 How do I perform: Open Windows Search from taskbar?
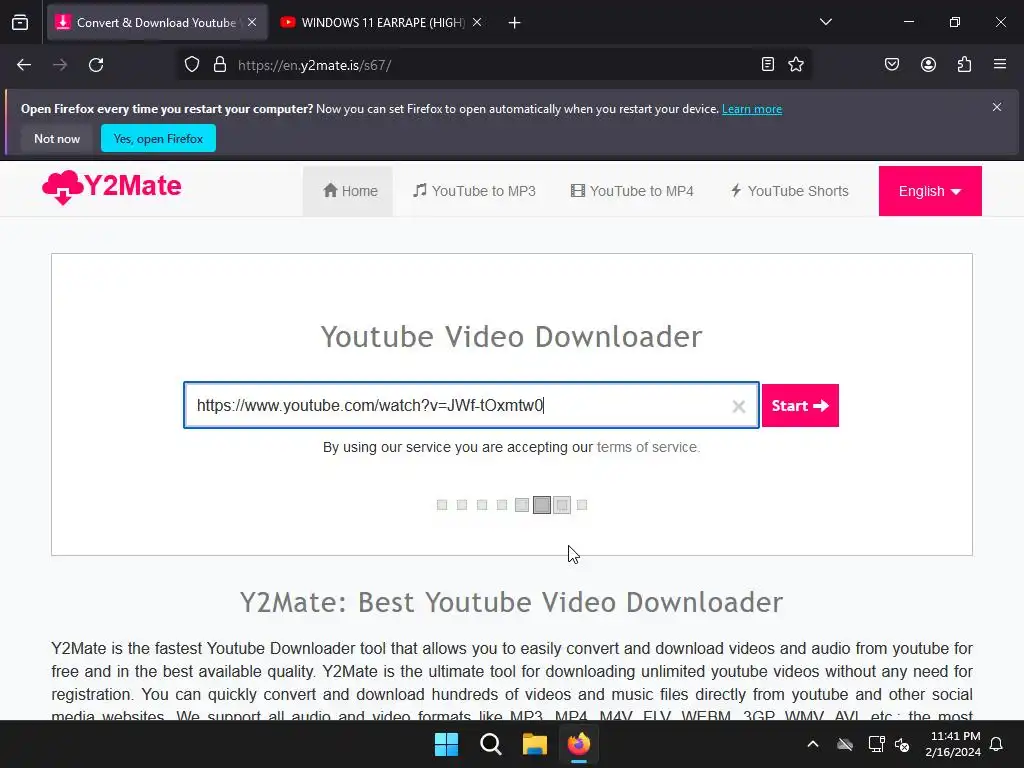(x=490, y=744)
